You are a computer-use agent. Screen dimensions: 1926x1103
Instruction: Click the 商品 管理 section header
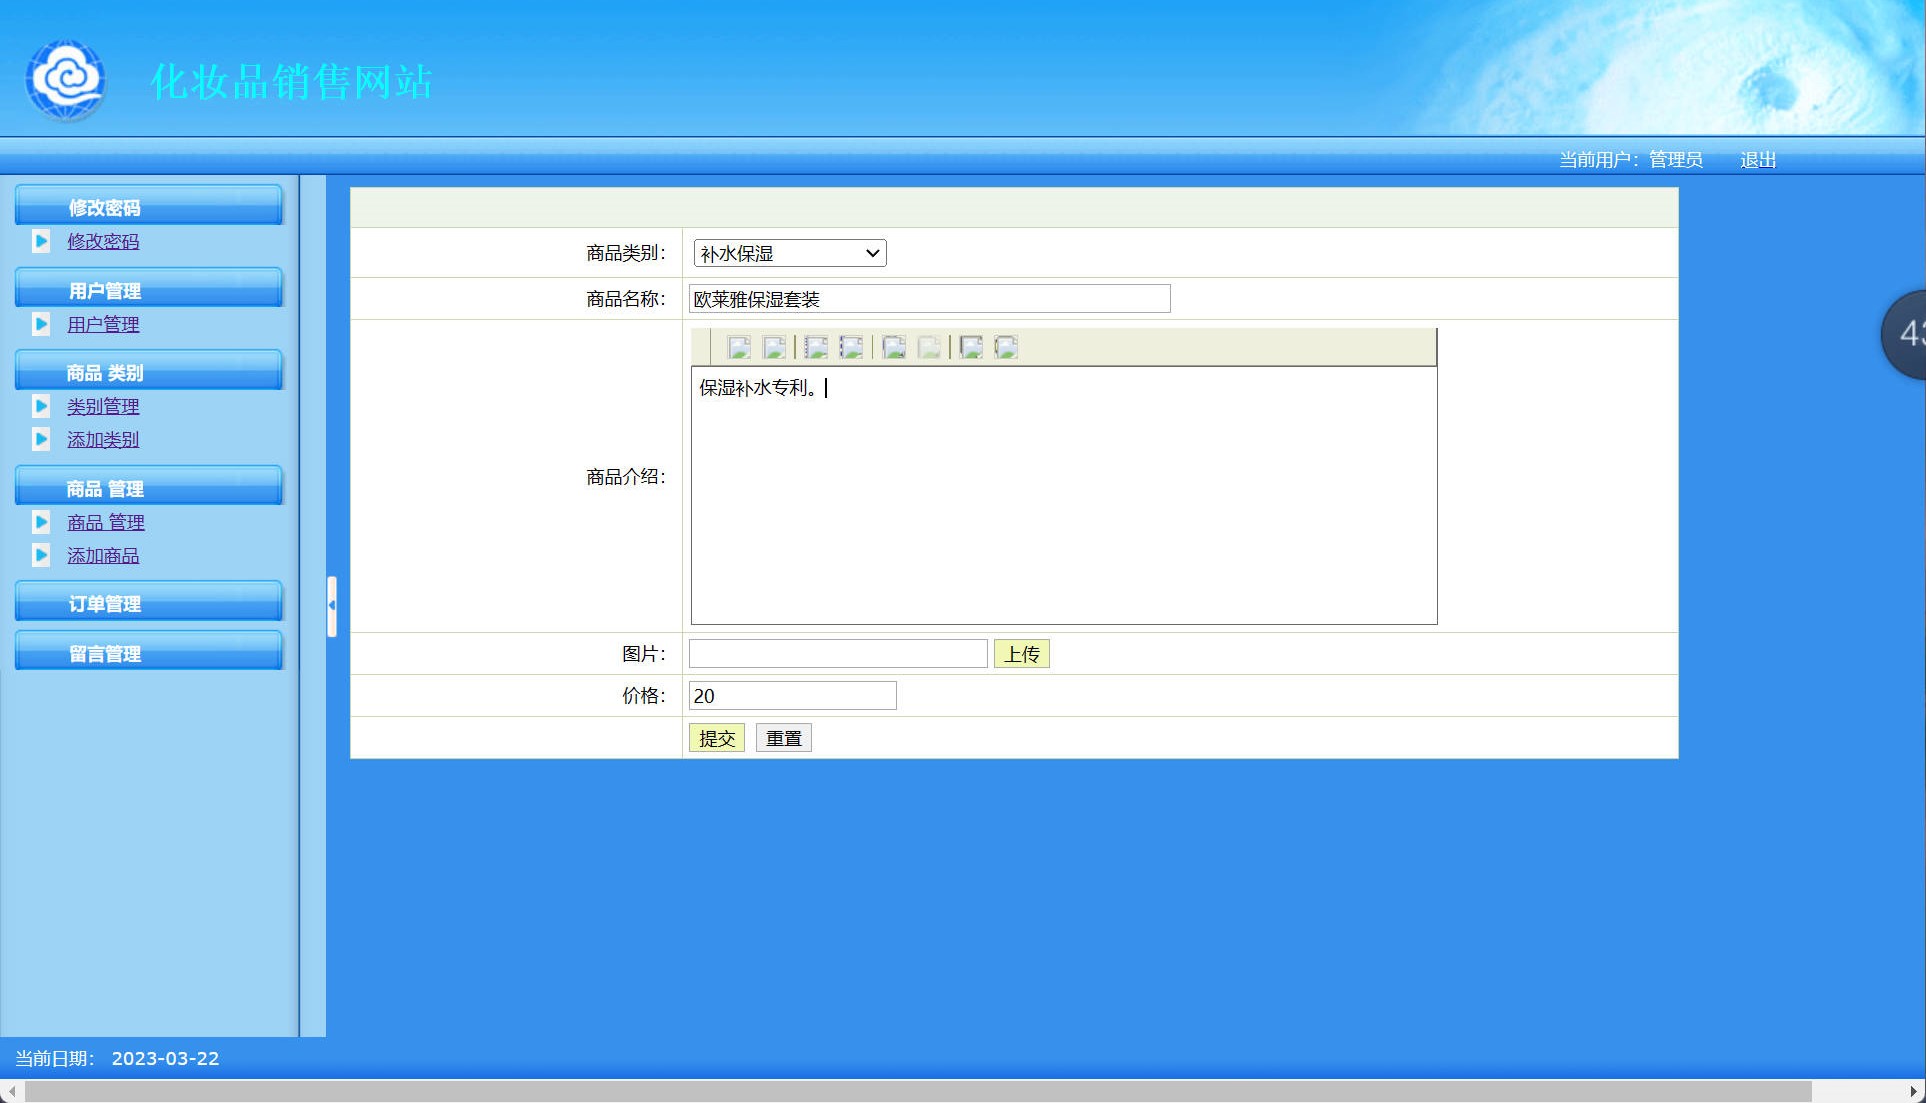pyautogui.click(x=148, y=488)
